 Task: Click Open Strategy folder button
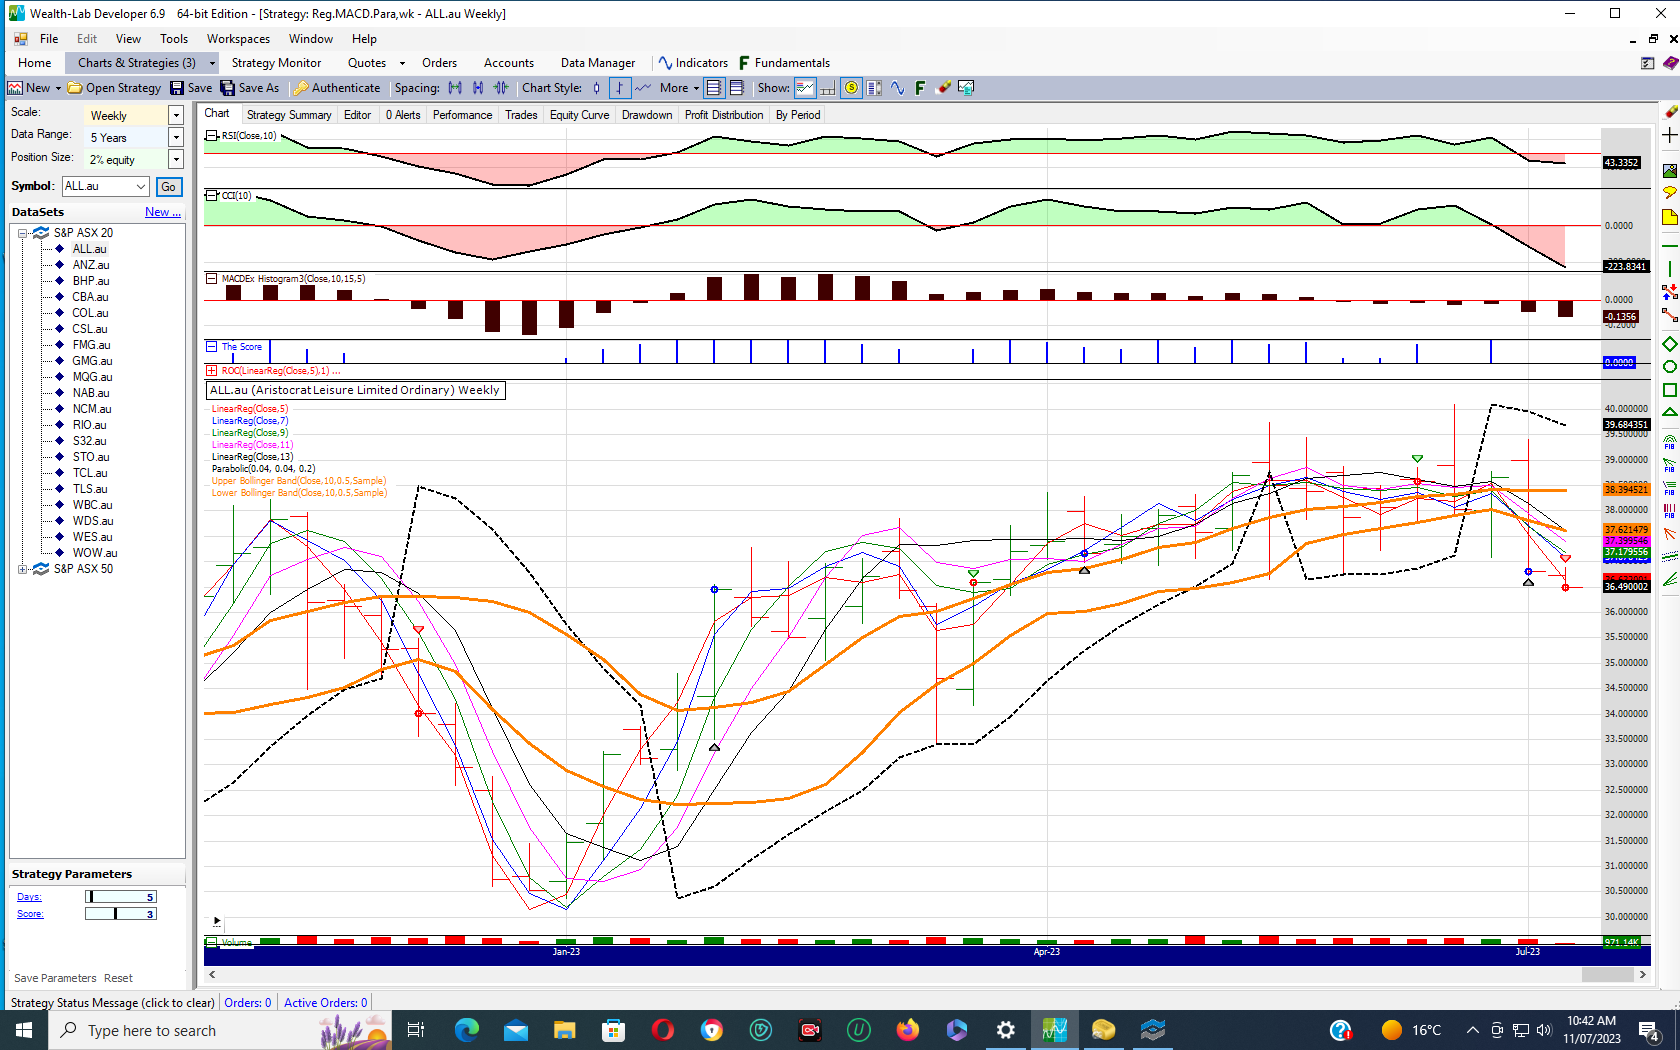click(x=114, y=88)
